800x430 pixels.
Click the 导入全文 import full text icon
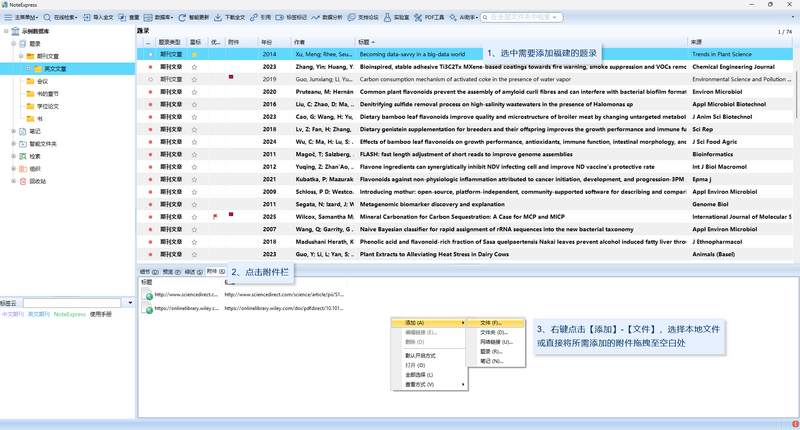[x=87, y=17]
